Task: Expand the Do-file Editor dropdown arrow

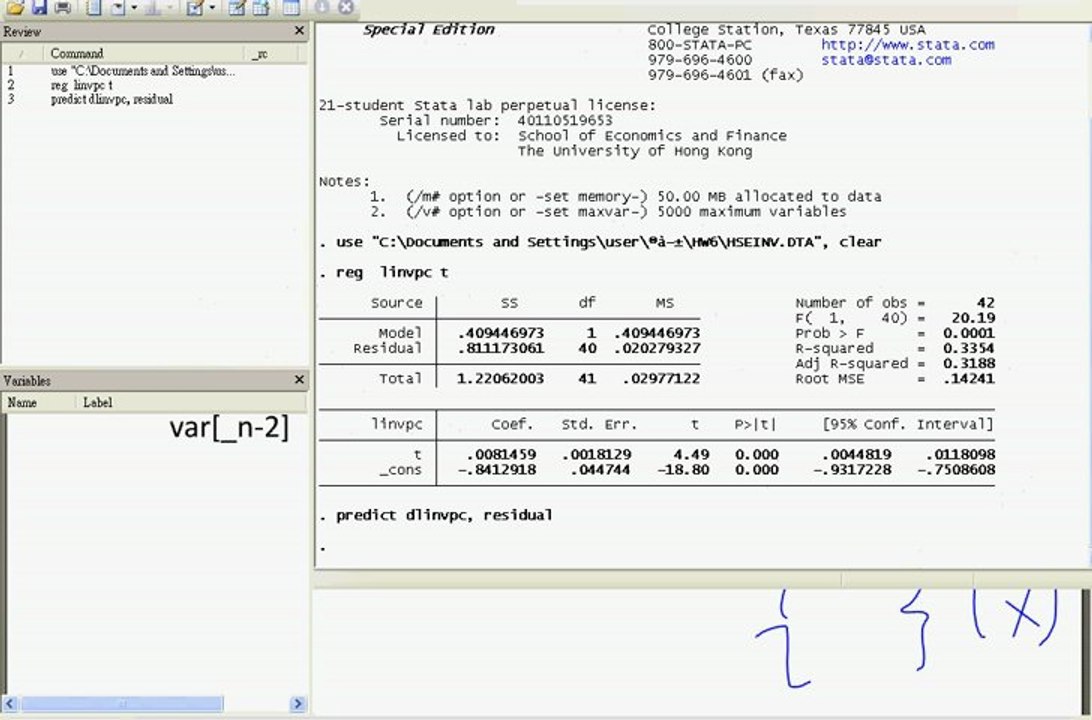Action: pos(212,8)
